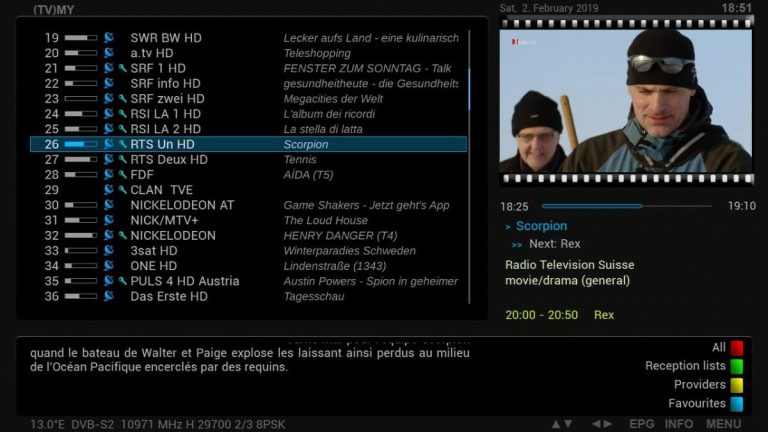Click the satellite icon for CLAN TVE
The width and height of the screenshot is (768, 432).
click(x=109, y=189)
